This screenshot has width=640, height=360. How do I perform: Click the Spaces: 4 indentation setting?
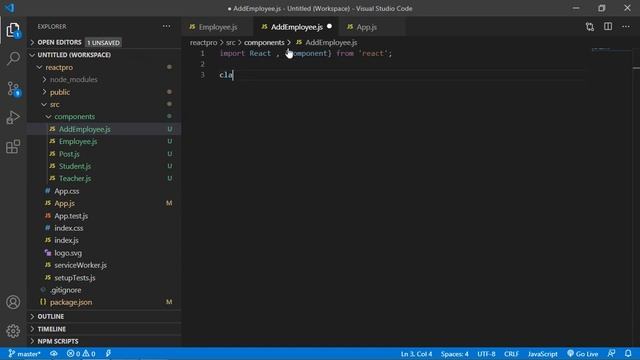click(x=454, y=354)
